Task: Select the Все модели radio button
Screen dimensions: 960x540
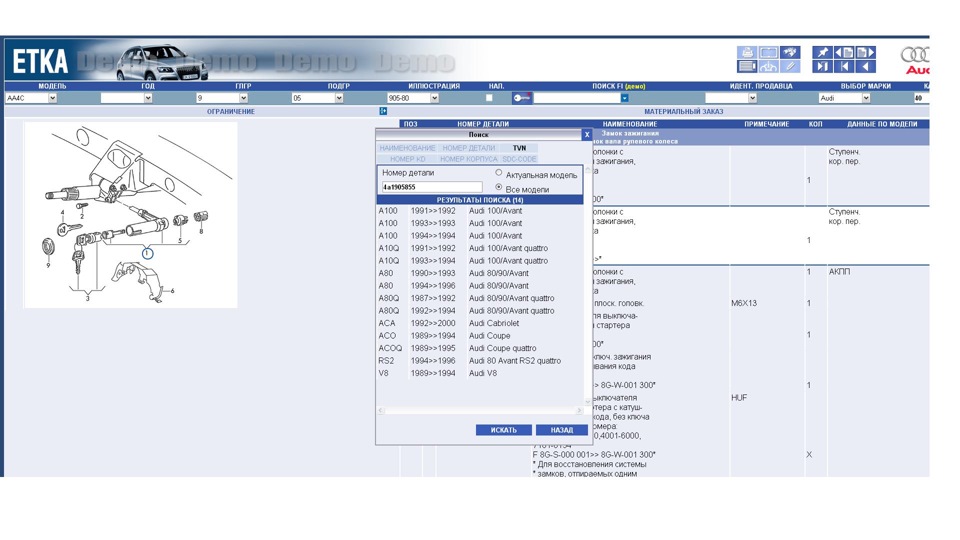Action: tap(499, 187)
